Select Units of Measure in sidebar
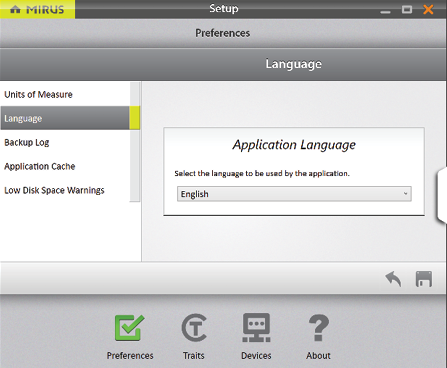 (65, 94)
